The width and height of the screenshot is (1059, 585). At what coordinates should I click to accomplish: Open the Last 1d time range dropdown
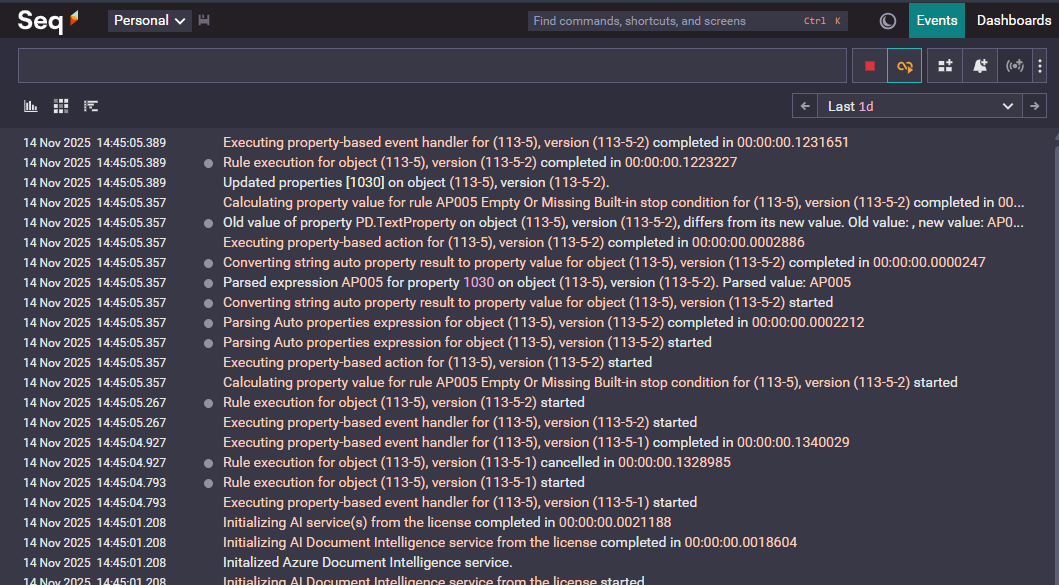[920, 106]
